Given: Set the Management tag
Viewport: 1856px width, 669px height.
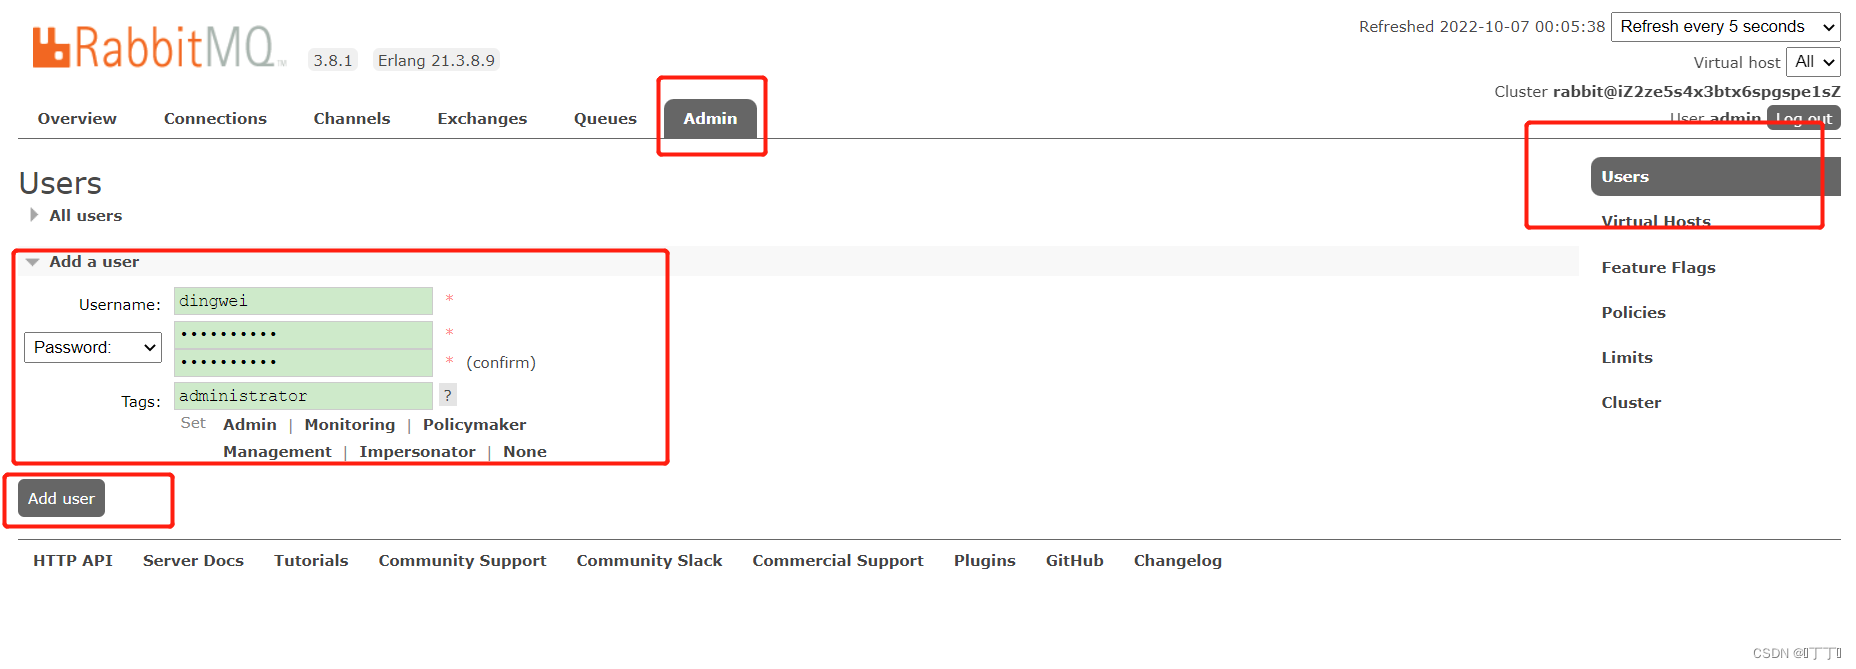Looking at the screenshot, I should point(277,451).
